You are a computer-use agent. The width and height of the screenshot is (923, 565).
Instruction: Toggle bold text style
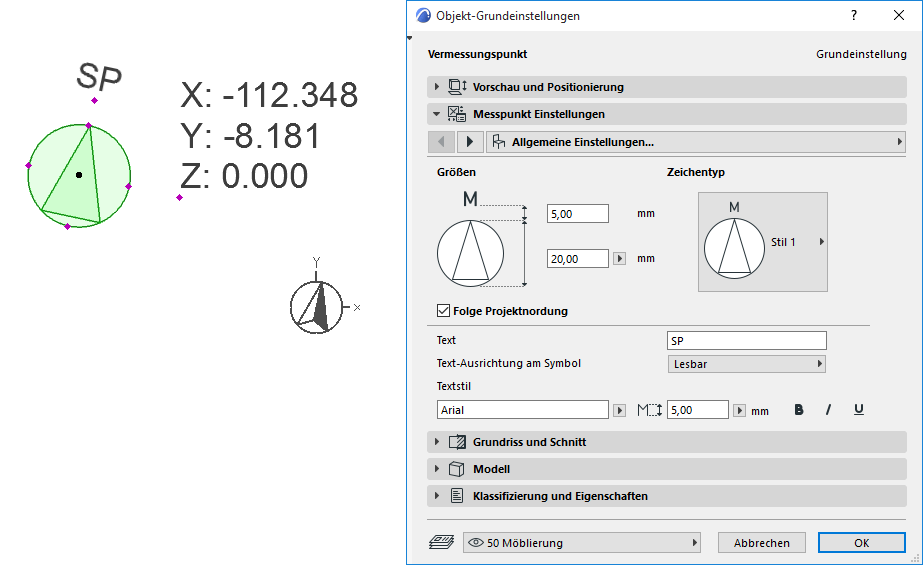[x=799, y=410]
